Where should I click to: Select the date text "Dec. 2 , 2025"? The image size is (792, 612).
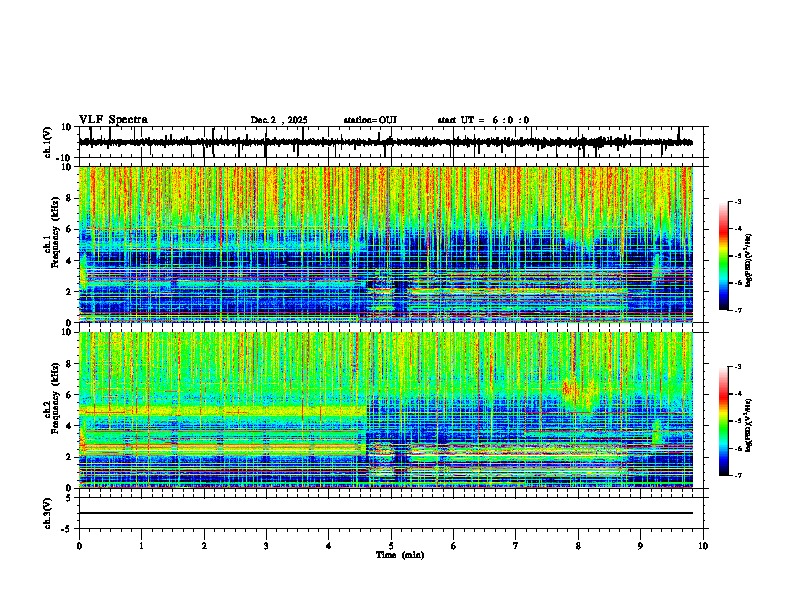[x=279, y=120]
